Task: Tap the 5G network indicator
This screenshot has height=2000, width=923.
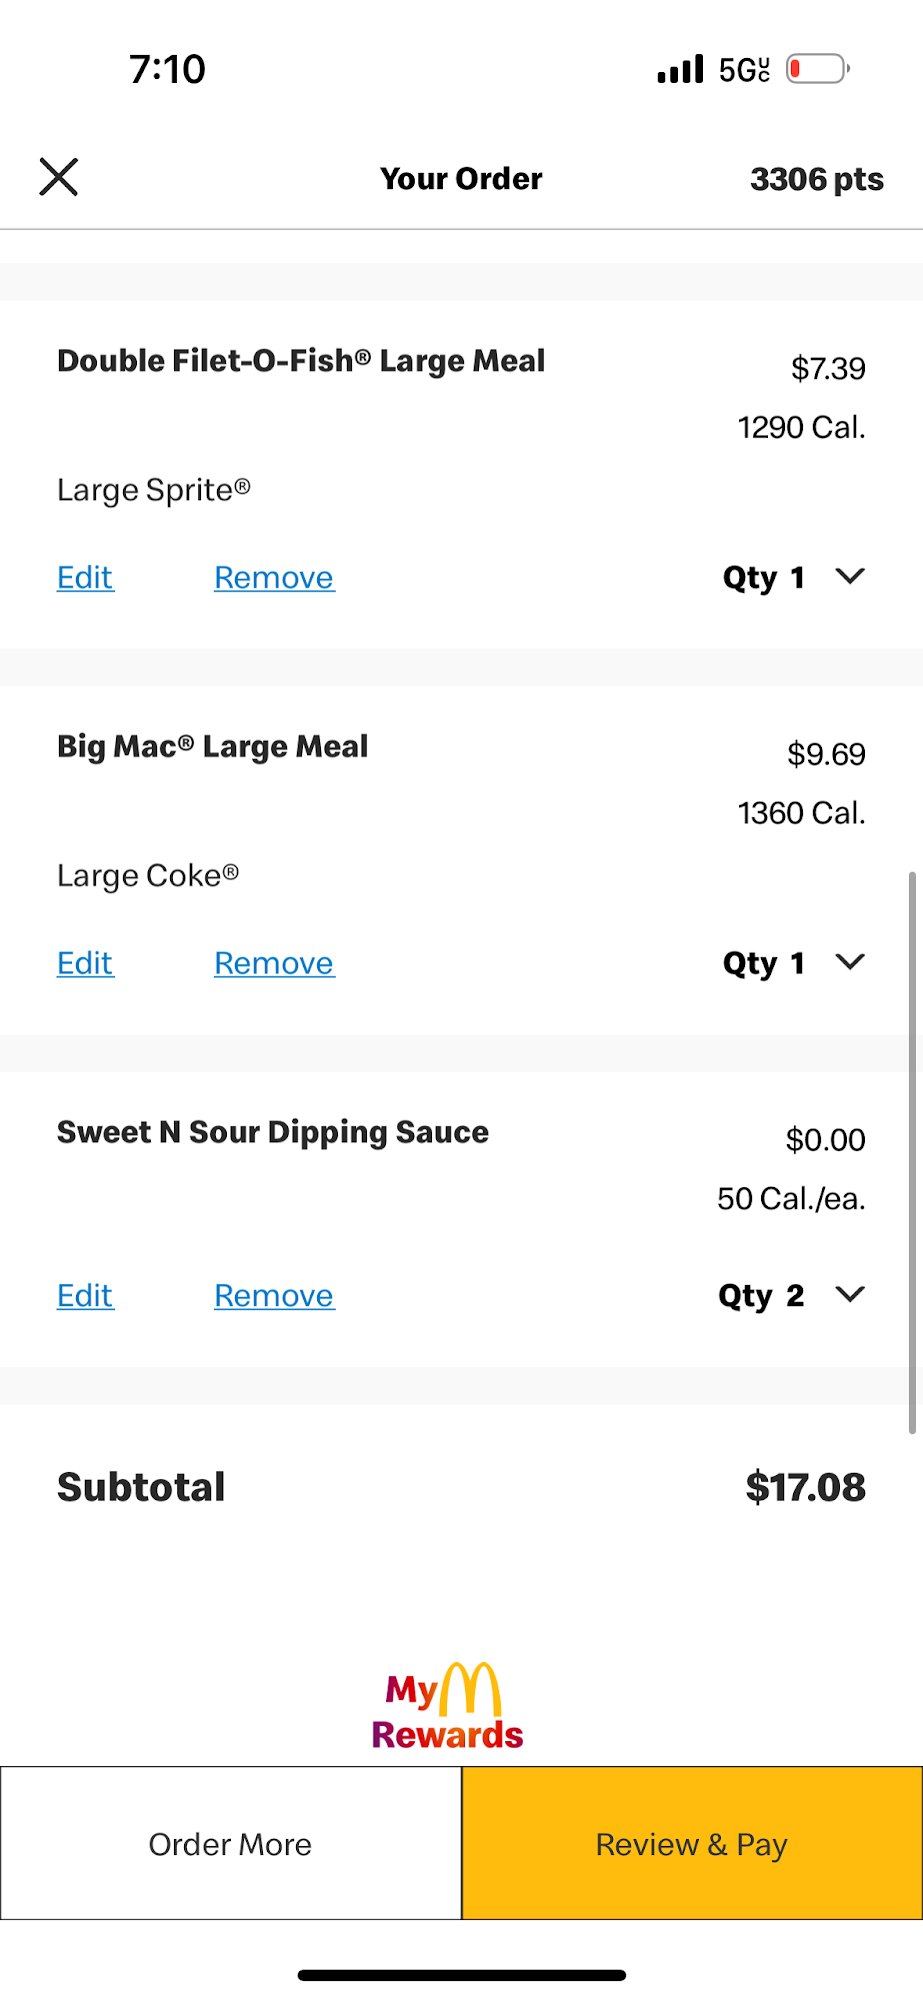Action: 744,69
